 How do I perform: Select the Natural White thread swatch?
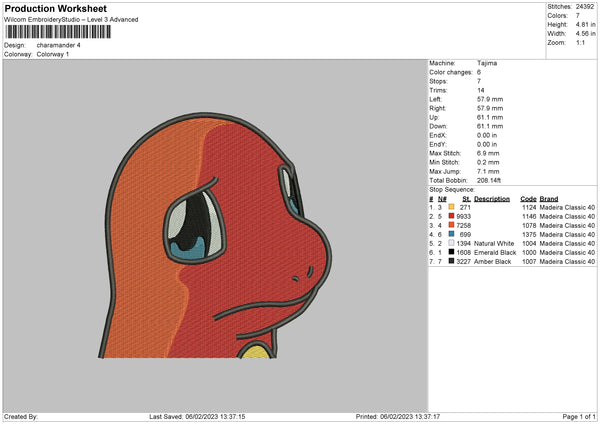pyautogui.click(x=451, y=243)
